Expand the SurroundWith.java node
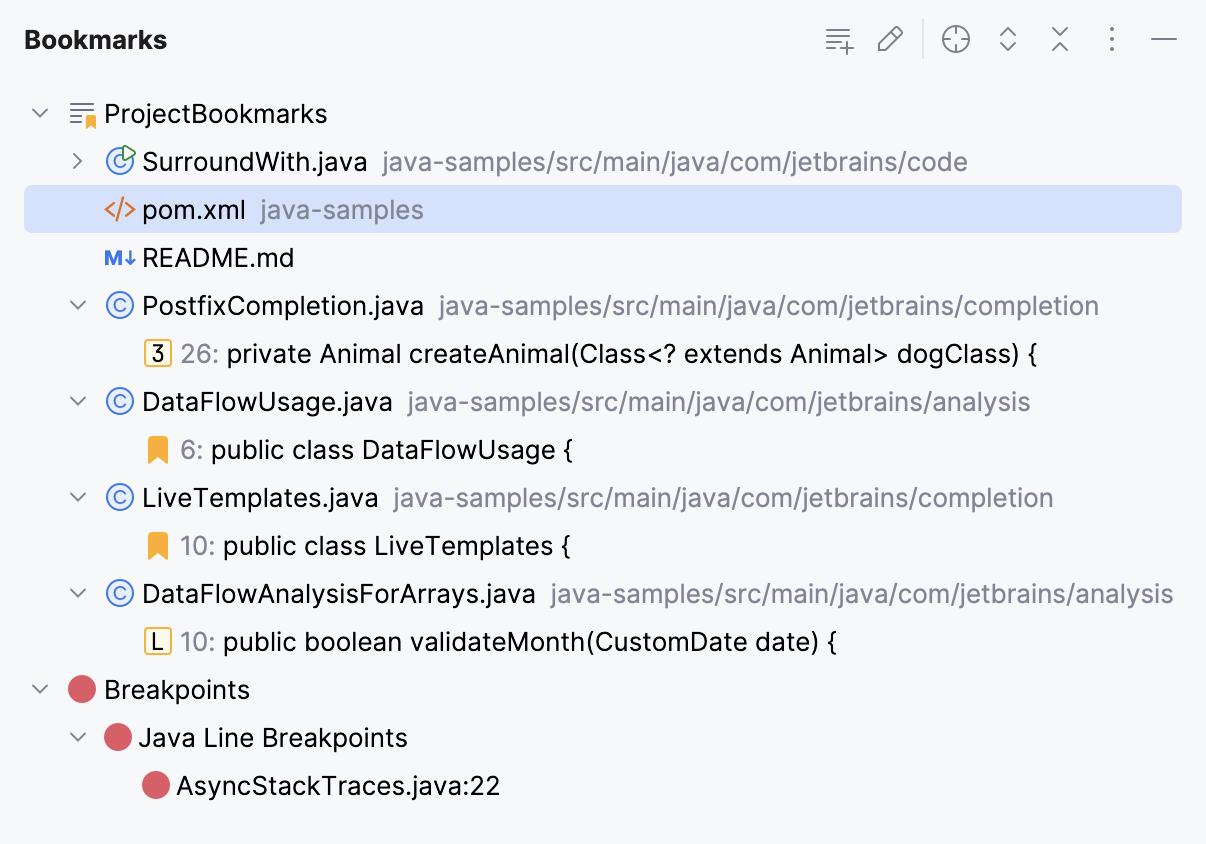Viewport: 1206px width, 844px height. (x=78, y=161)
